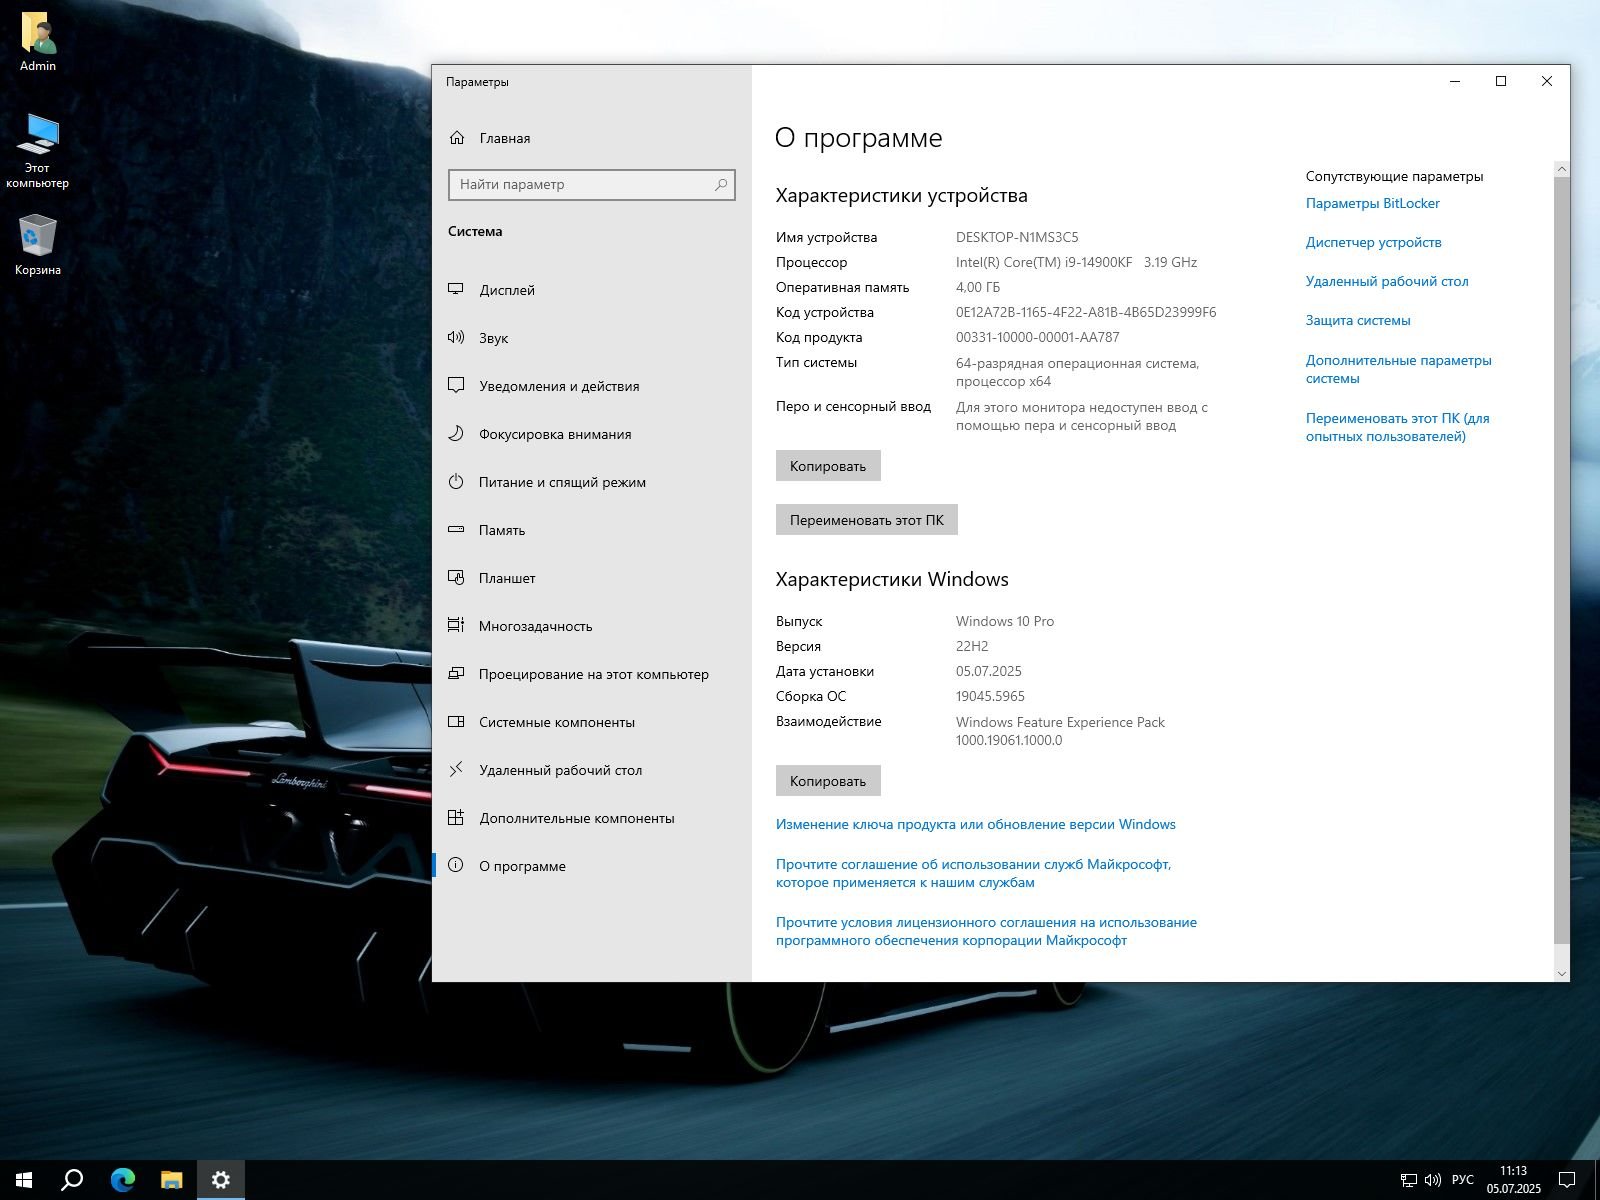Open Диспетчер устройств link
The width and height of the screenshot is (1600, 1200).
click(x=1373, y=242)
